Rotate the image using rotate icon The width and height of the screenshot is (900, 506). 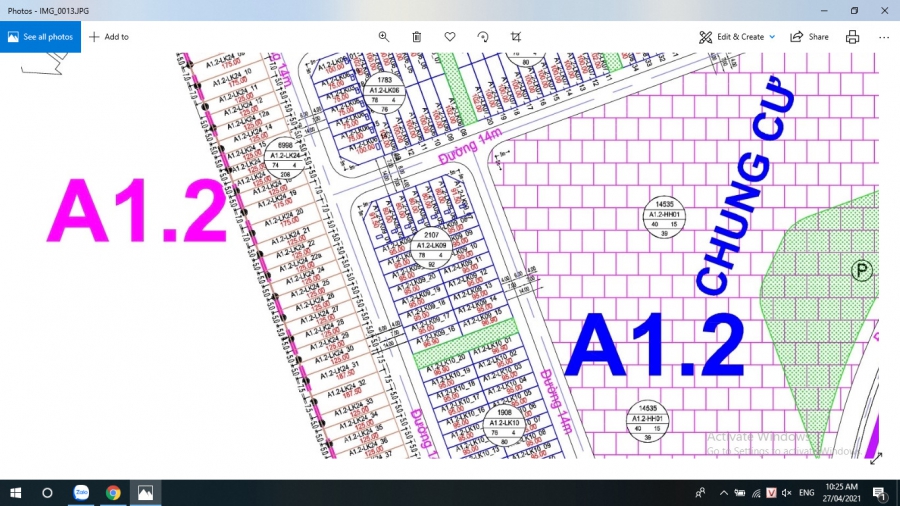click(483, 37)
